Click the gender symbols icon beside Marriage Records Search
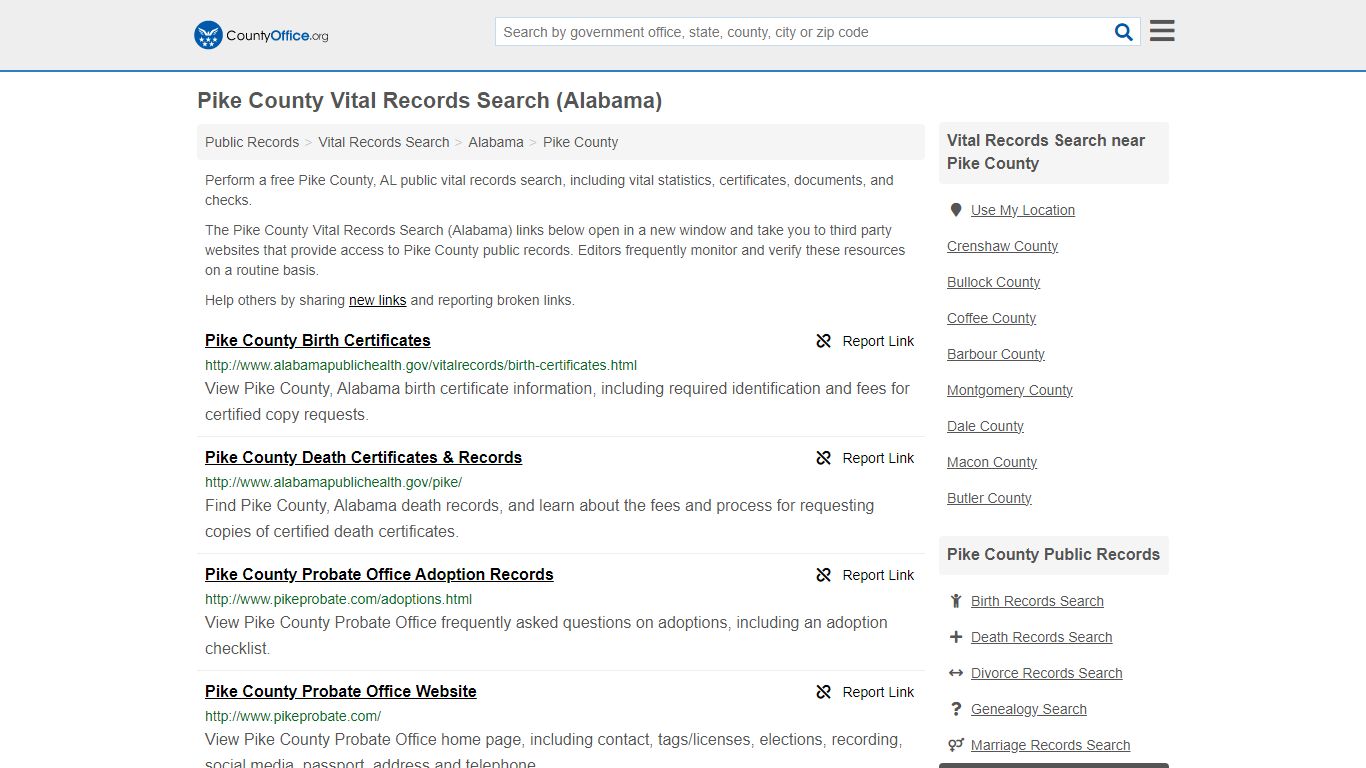 coord(956,745)
